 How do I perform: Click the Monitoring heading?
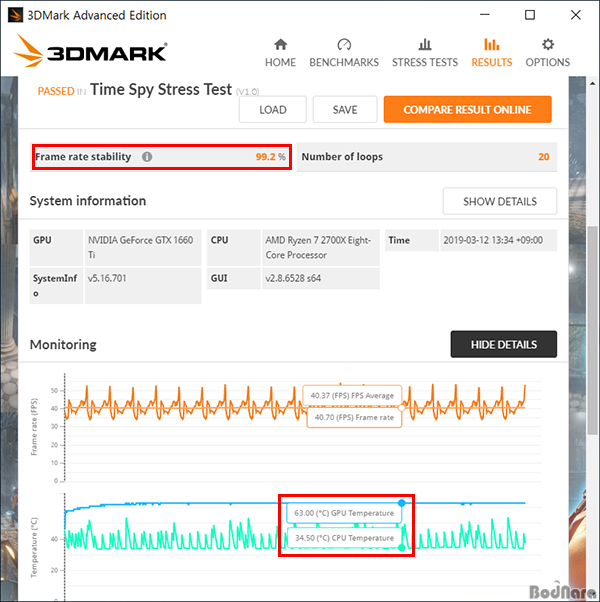[x=63, y=344]
